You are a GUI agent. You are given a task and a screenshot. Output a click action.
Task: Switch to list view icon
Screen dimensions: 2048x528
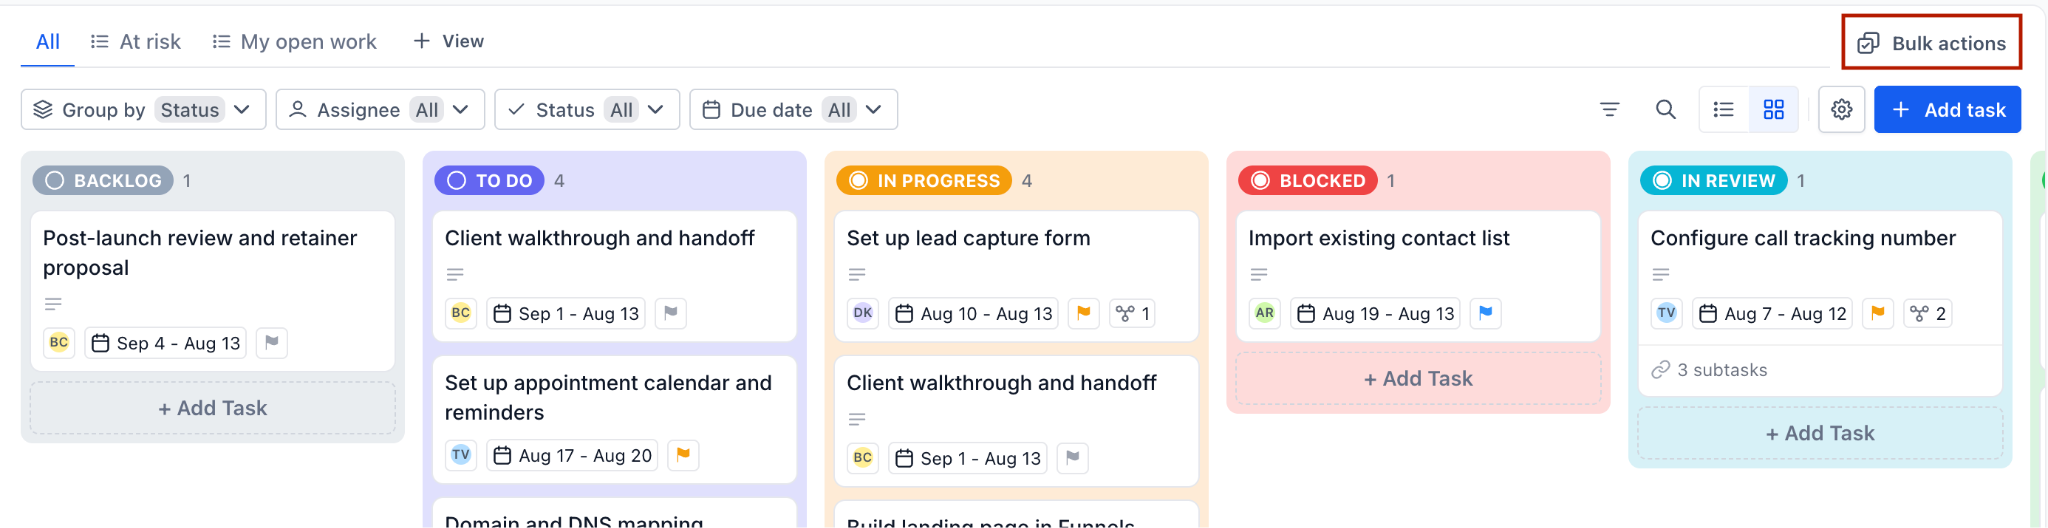pos(1724,110)
